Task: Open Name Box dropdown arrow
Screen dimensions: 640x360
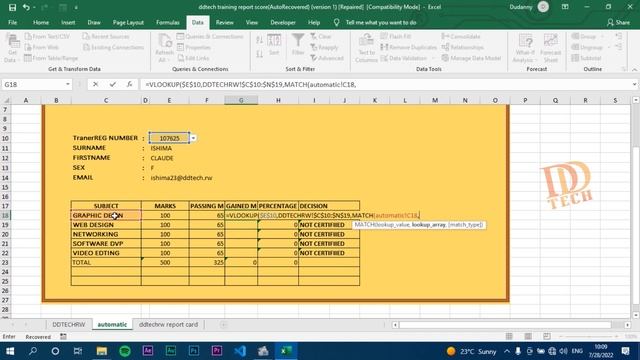Action: point(68,84)
